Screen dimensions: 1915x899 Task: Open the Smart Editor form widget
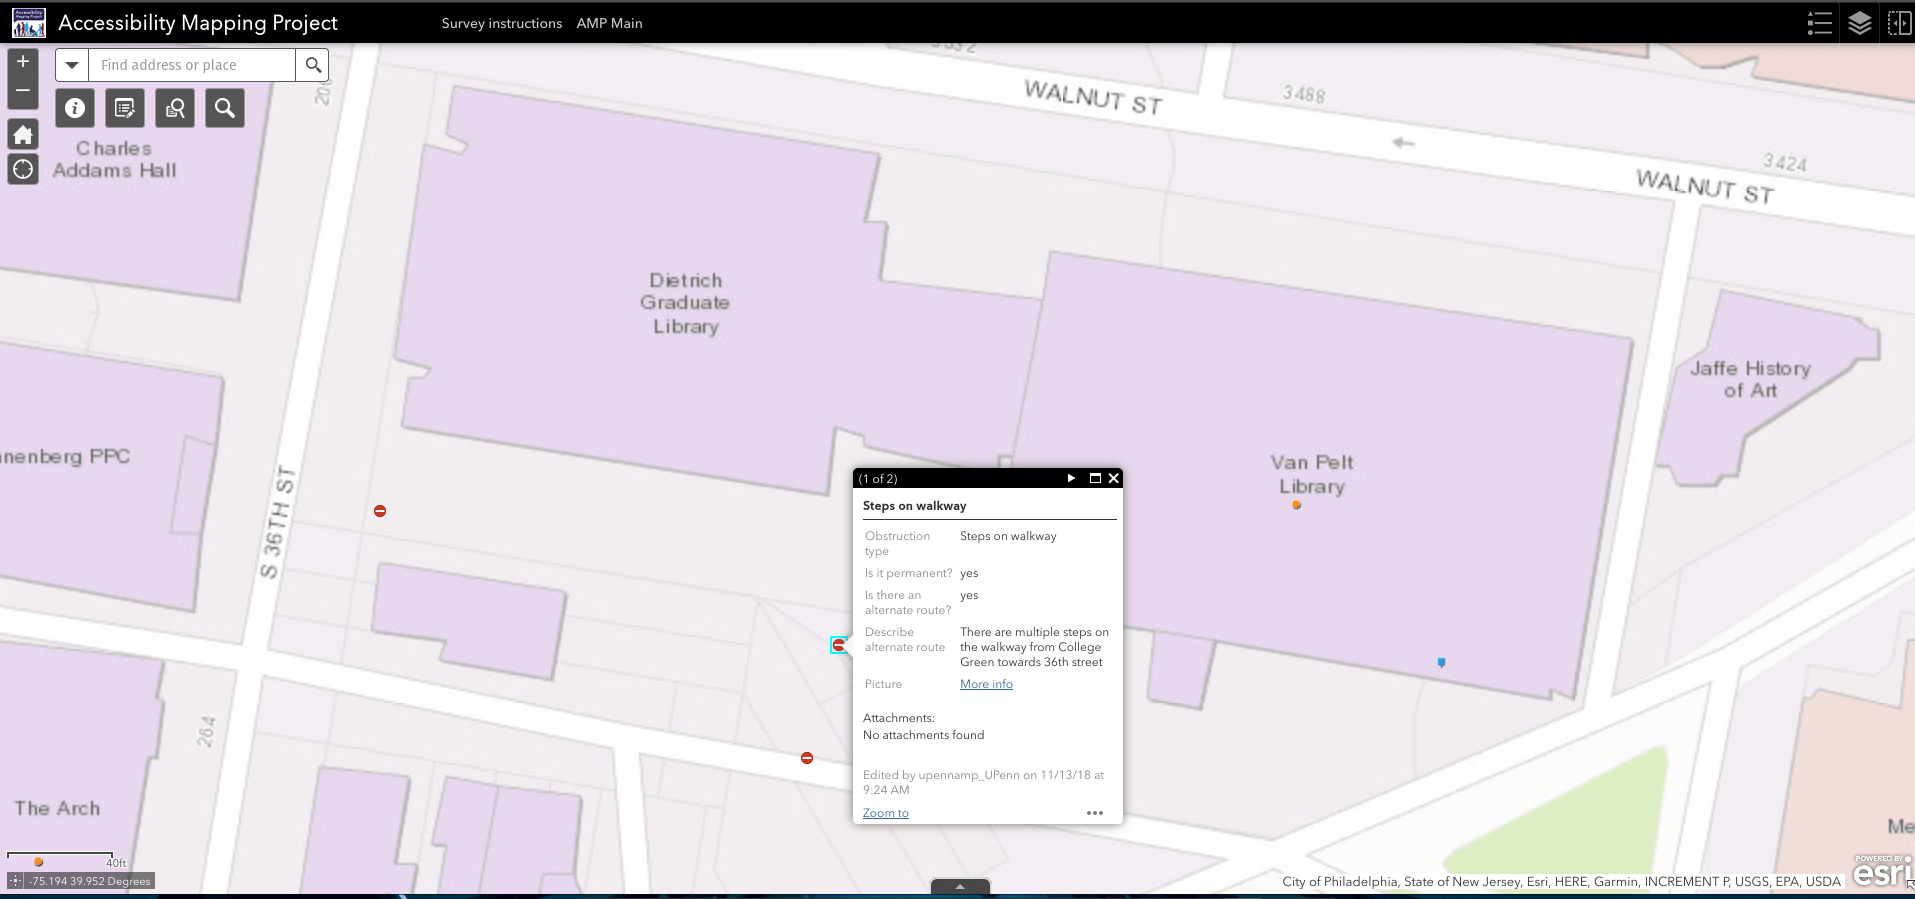(x=125, y=108)
